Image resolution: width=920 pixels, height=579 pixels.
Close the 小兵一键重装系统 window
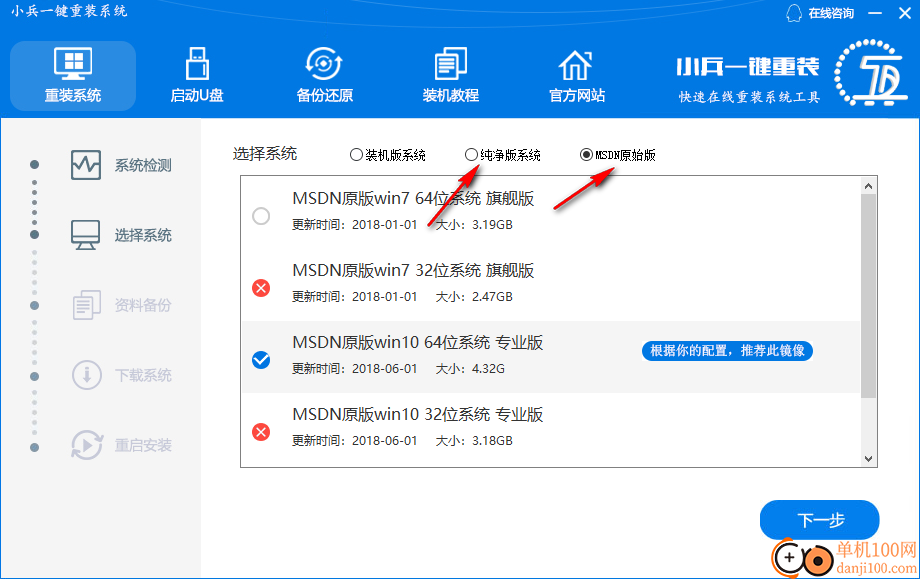(905, 13)
